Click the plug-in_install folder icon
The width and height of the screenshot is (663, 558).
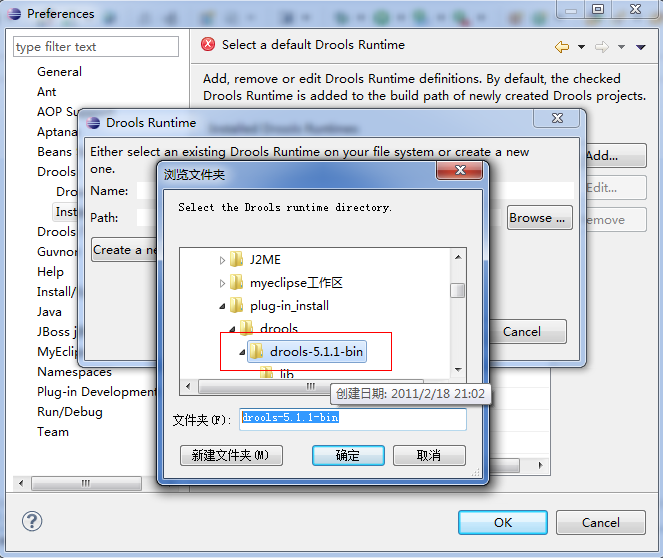pyautogui.click(x=237, y=306)
